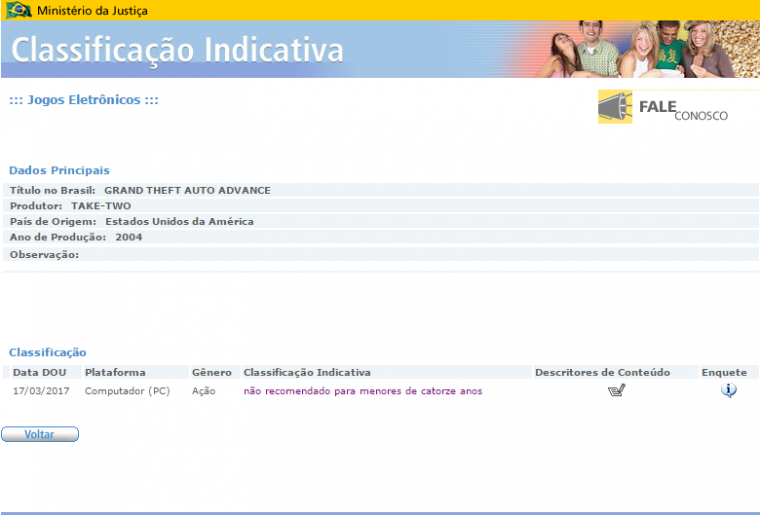Click the Observação field label
Screen dimensions: 760x515
pos(44,255)
